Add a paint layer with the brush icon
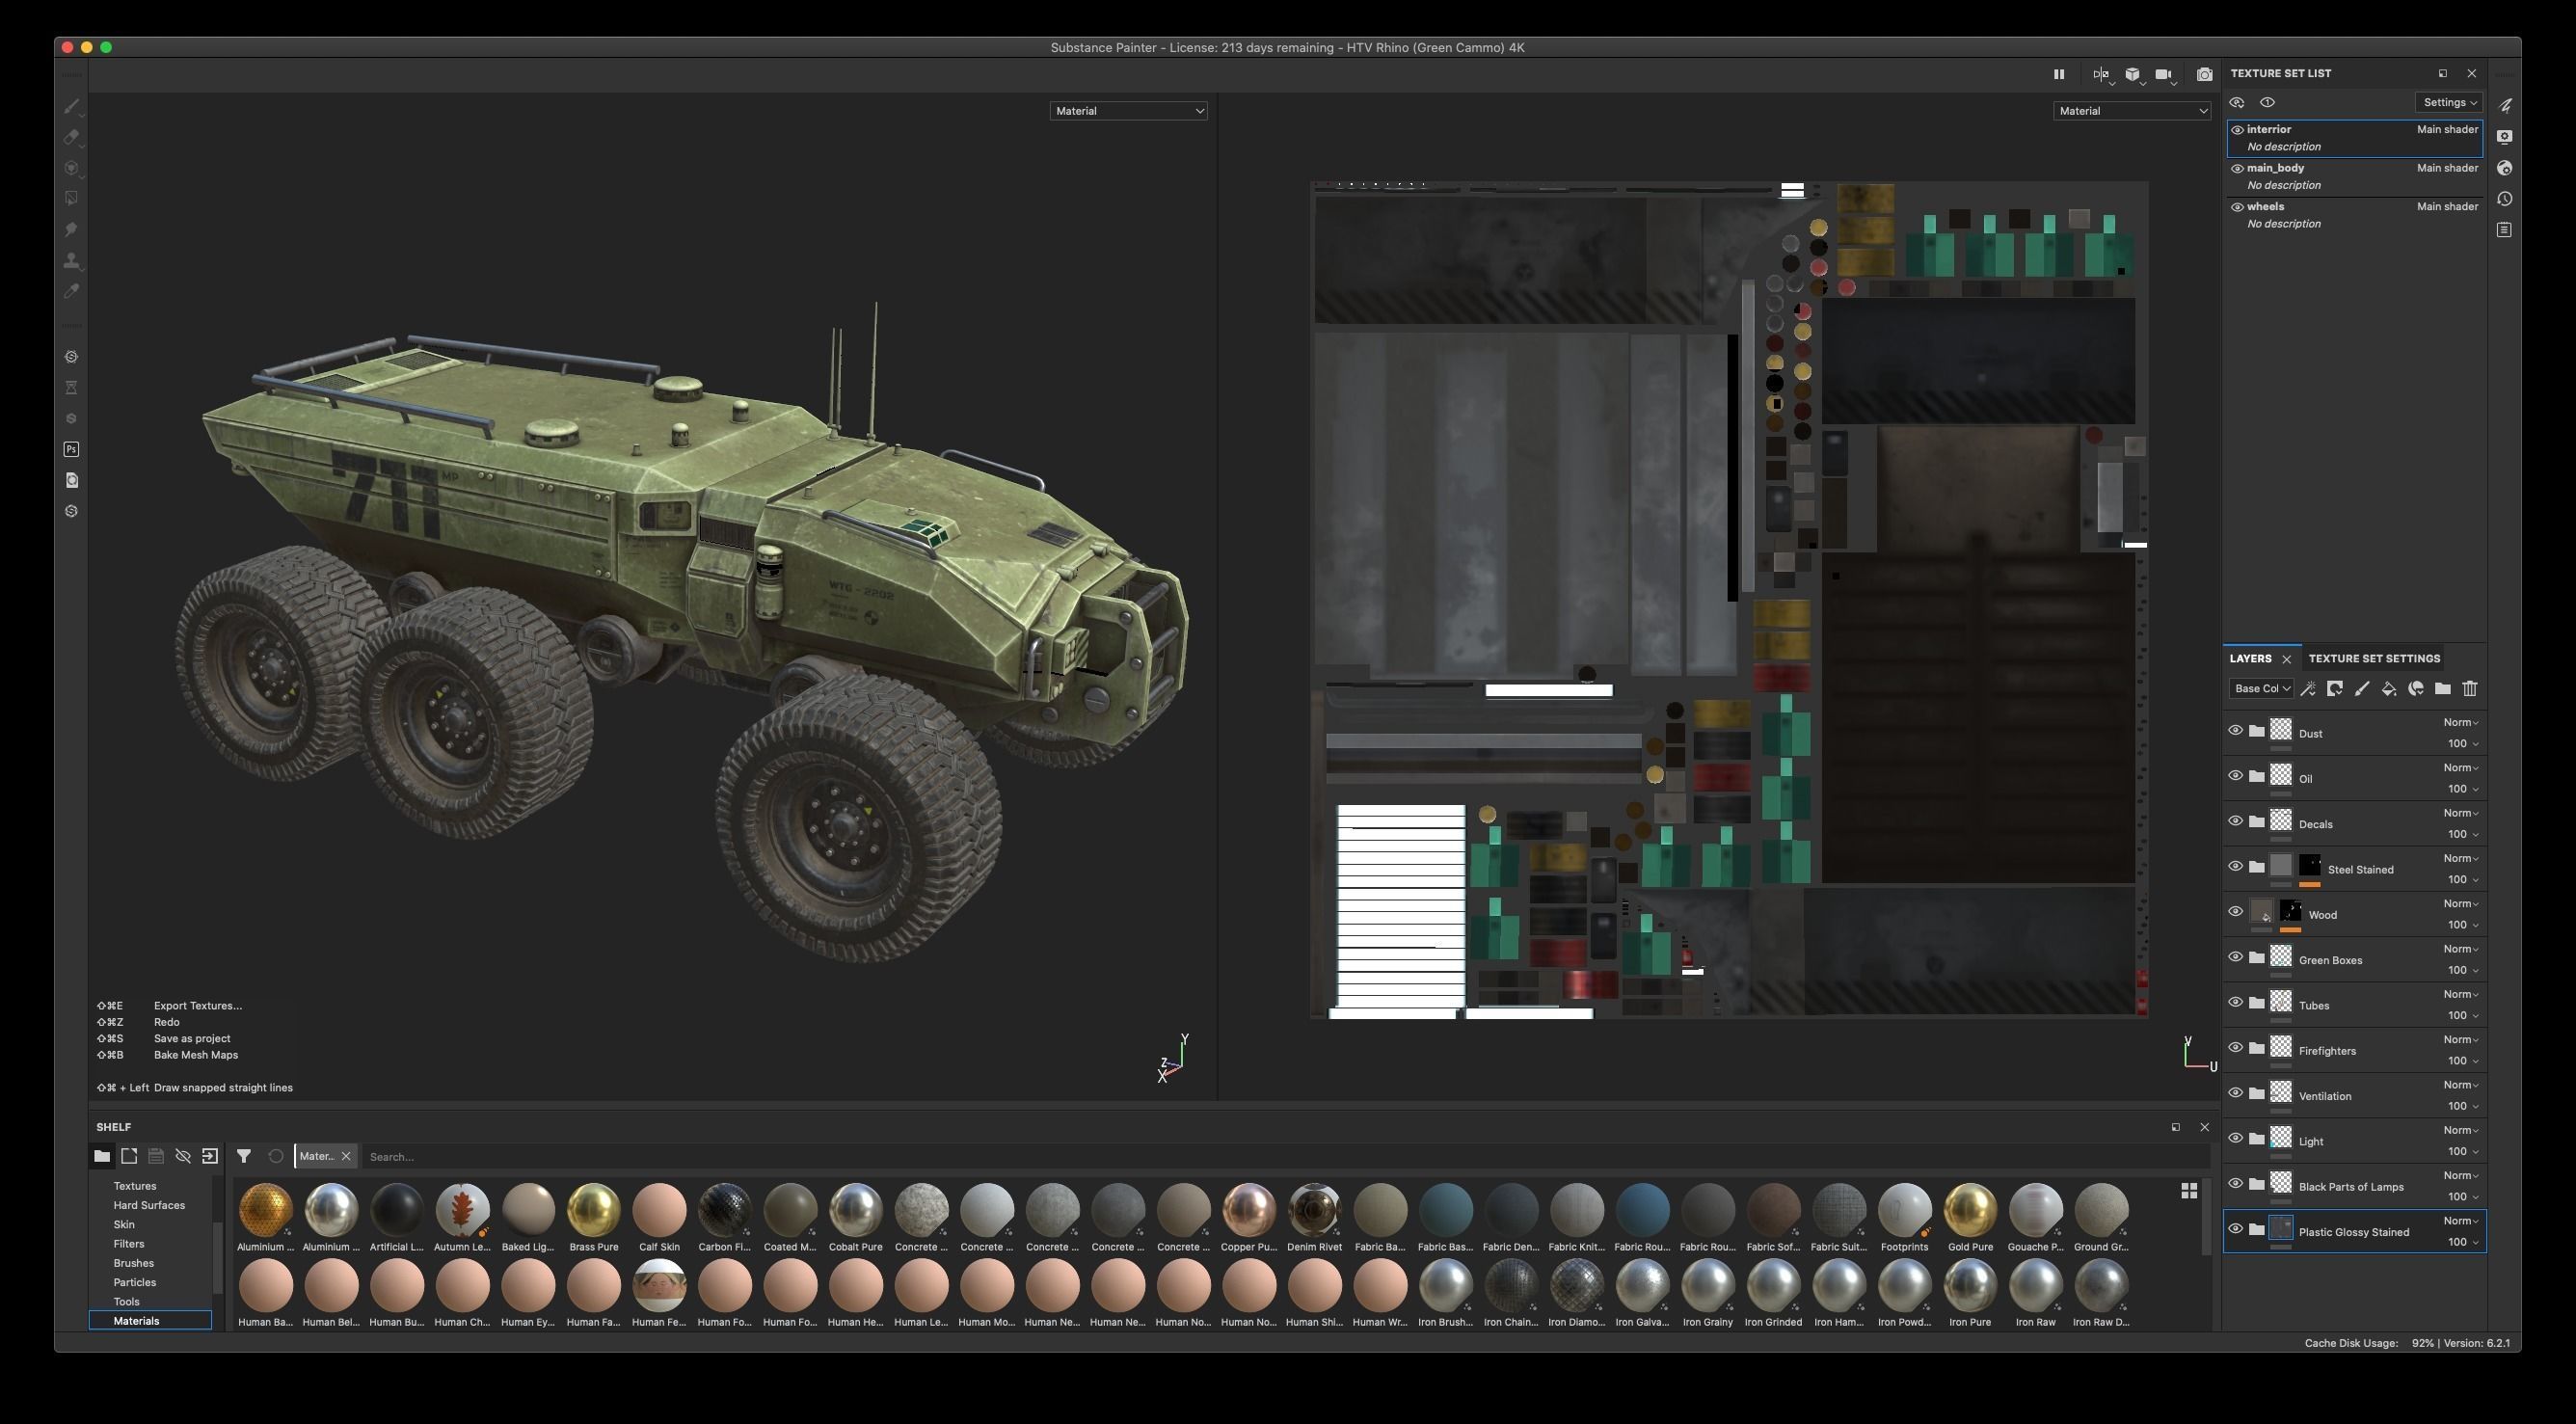This screenshot has height=1424, width=2576. click(2362, 688)
